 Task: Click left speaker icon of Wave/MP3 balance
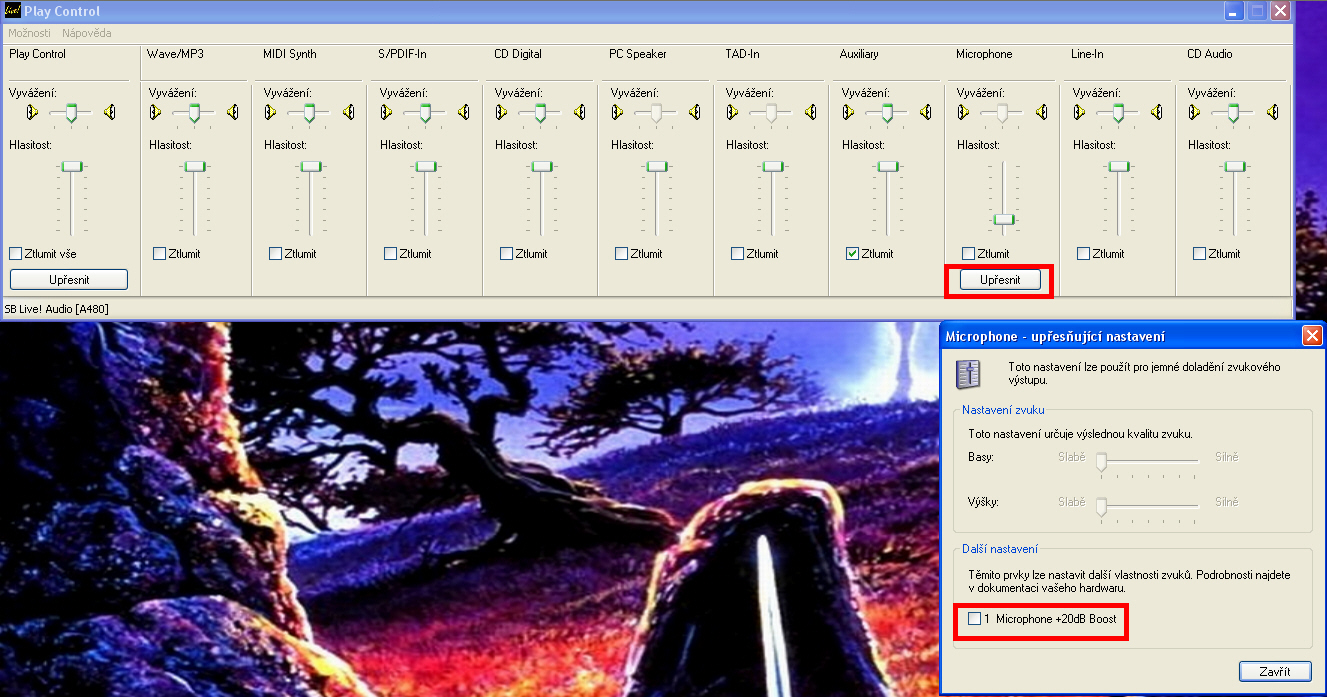click(x=157, y=112)
